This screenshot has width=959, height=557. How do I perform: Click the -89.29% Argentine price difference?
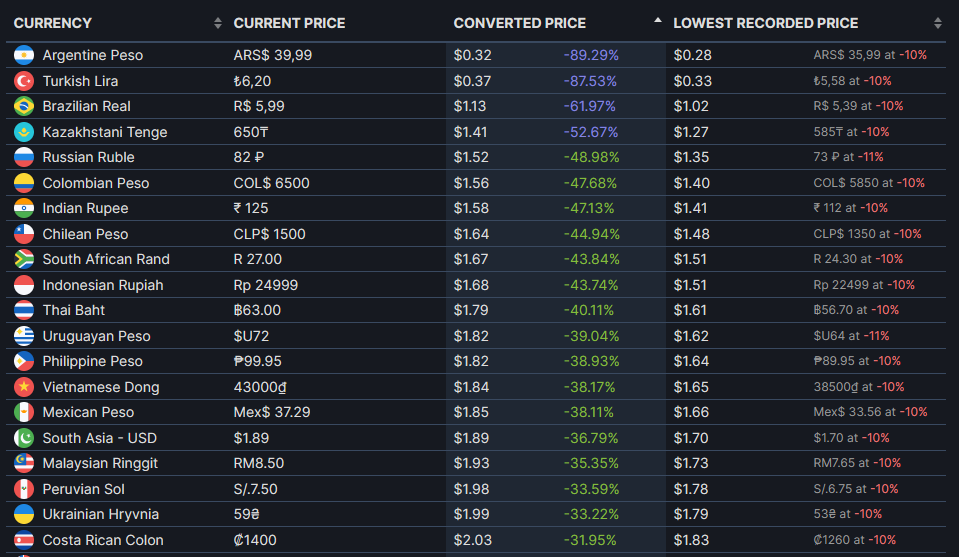click(x=591, y=55)
